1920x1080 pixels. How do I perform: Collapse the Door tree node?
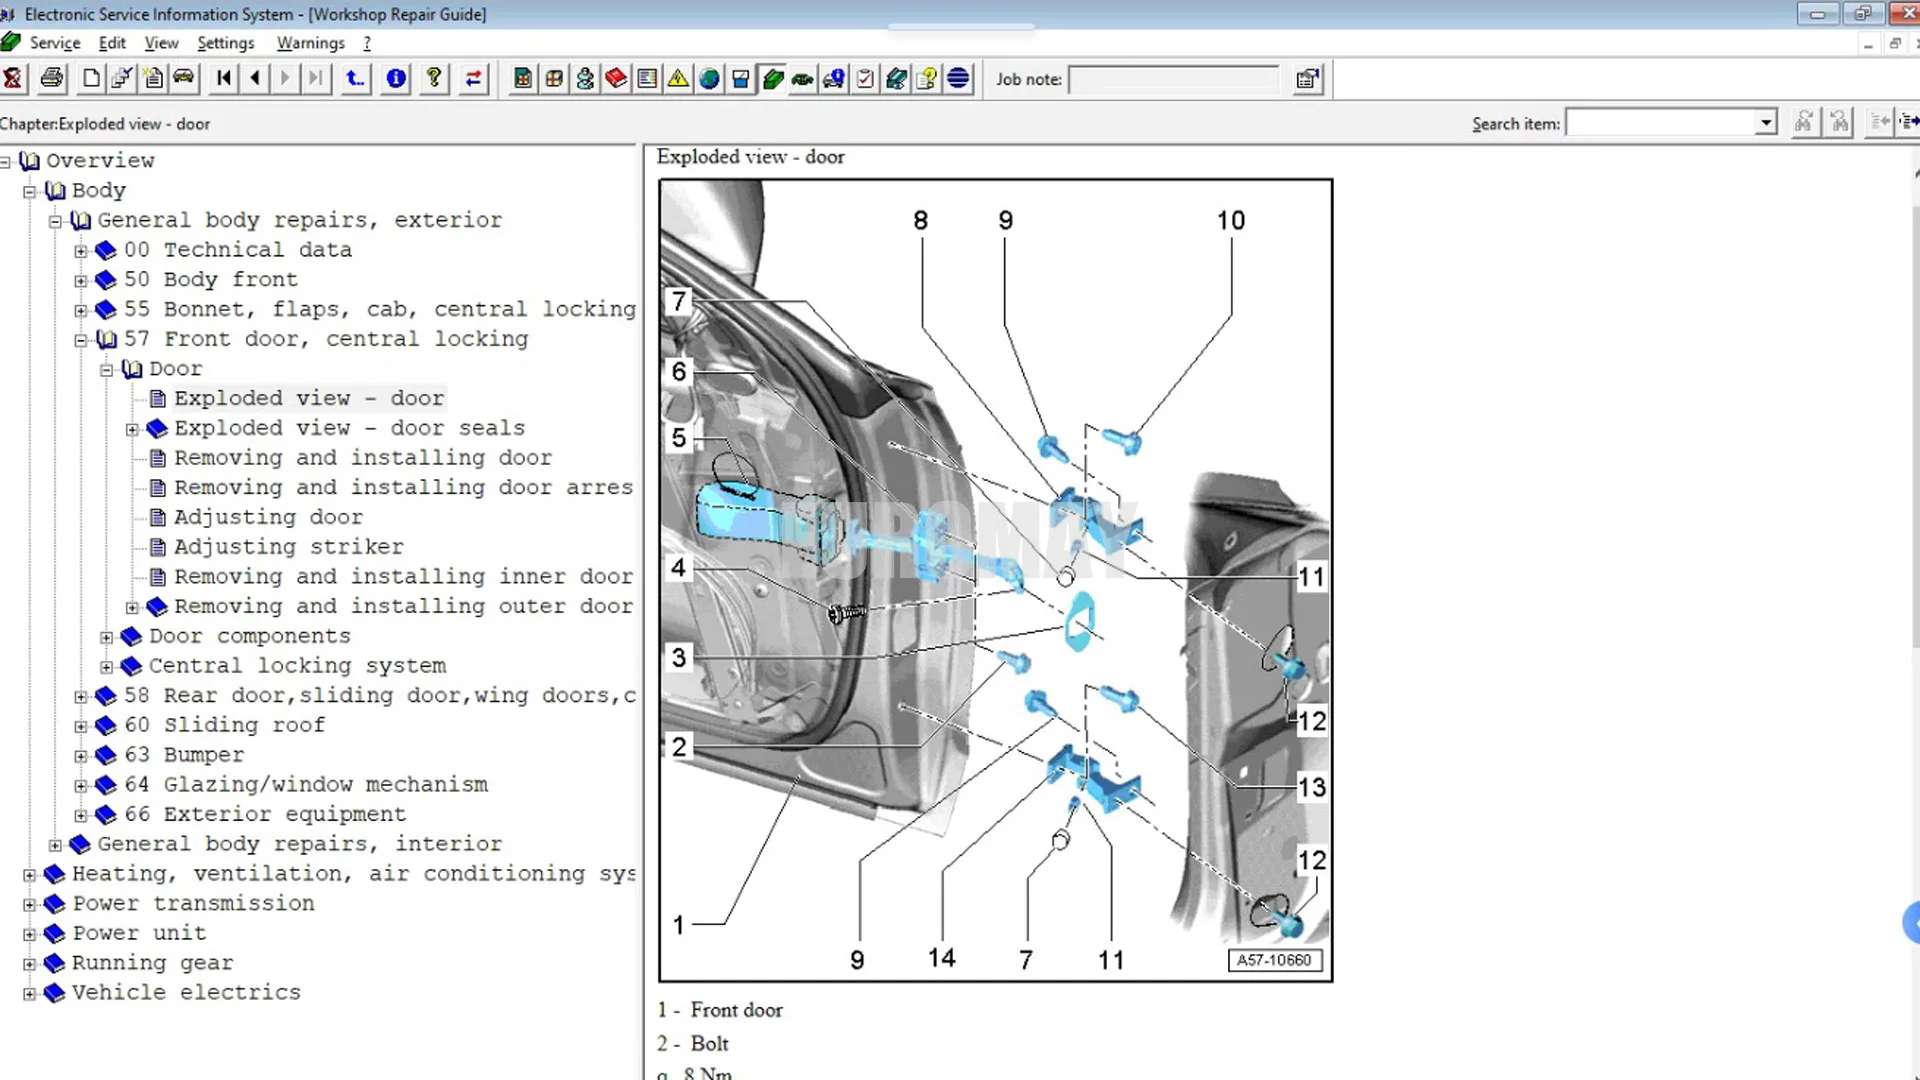(x=106, y=370)
